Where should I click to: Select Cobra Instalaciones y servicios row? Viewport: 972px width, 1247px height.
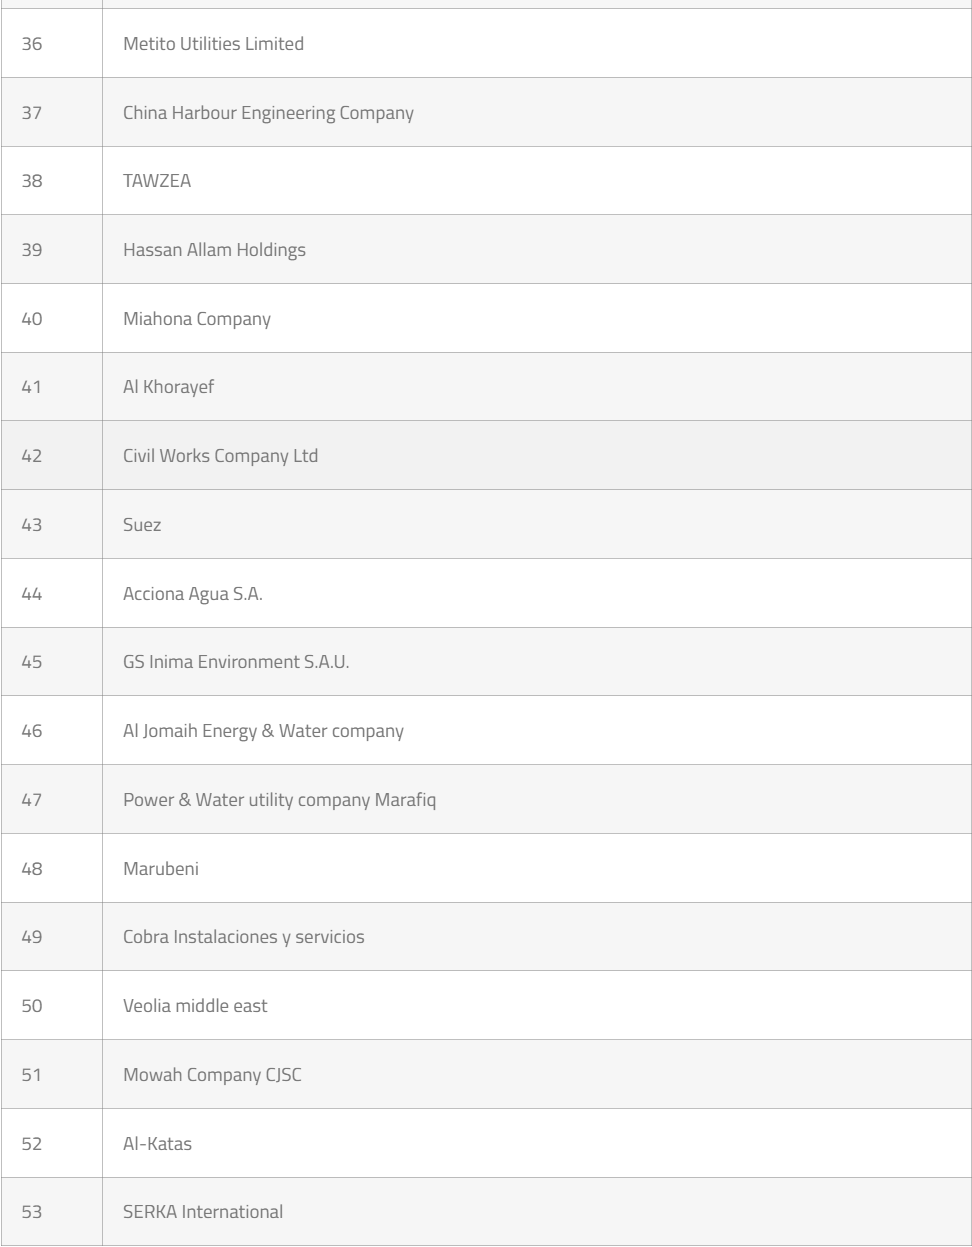pos(244,937)
